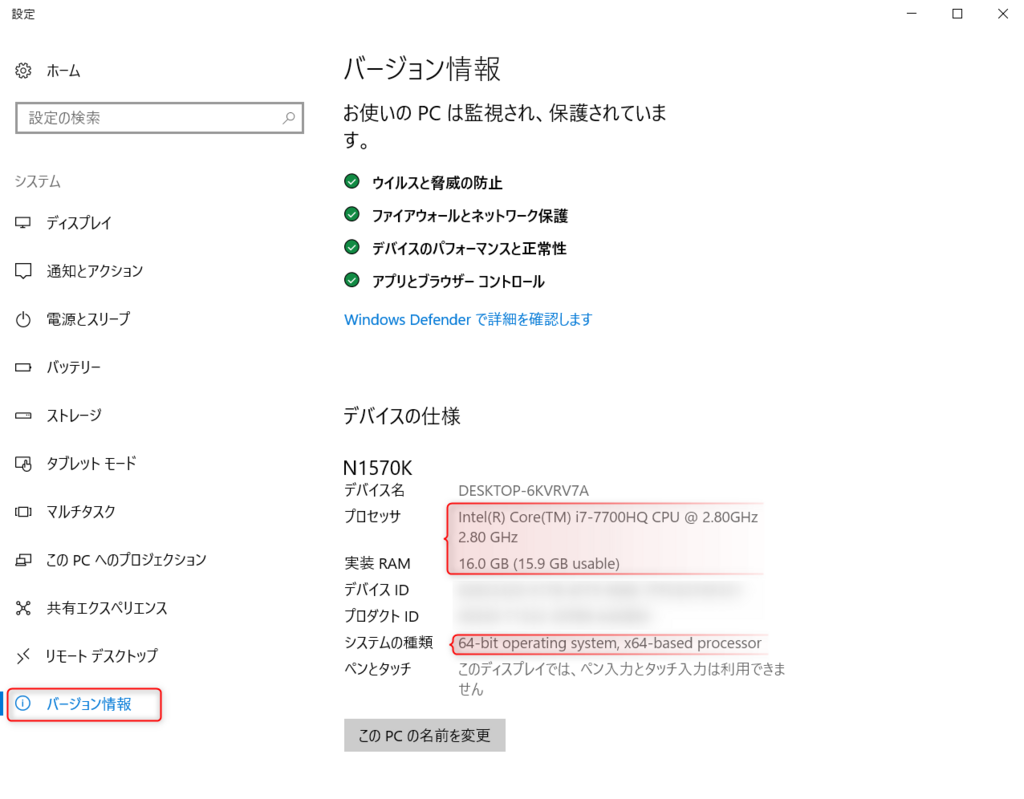Screen dimensions: 1024x799
Task: Click the N1570K model name
Action: point(377,468)
